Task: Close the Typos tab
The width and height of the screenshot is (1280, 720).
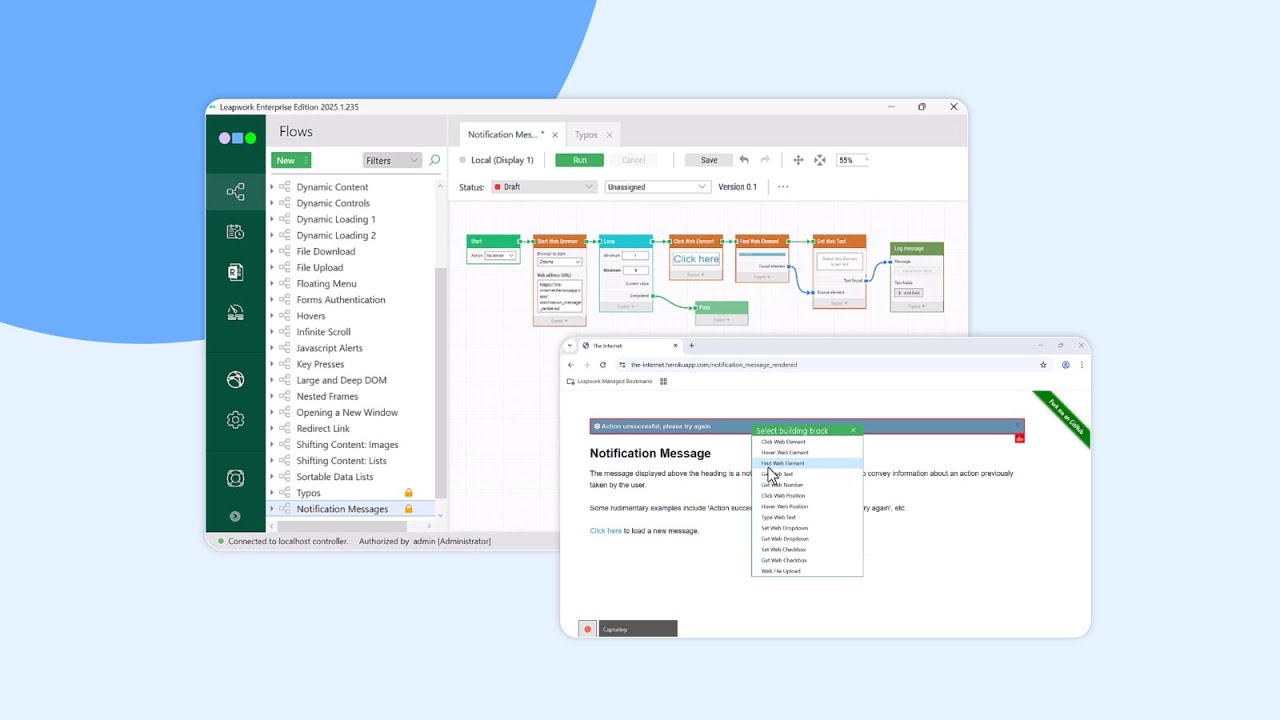Action: tap(609, 135)
